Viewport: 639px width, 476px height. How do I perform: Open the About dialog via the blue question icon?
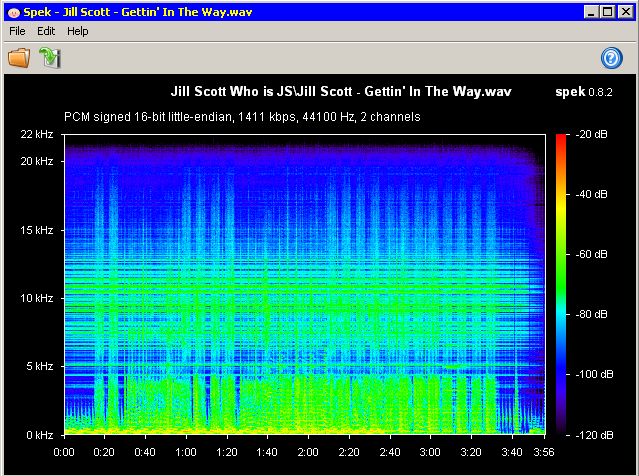[x=611, y=58]
